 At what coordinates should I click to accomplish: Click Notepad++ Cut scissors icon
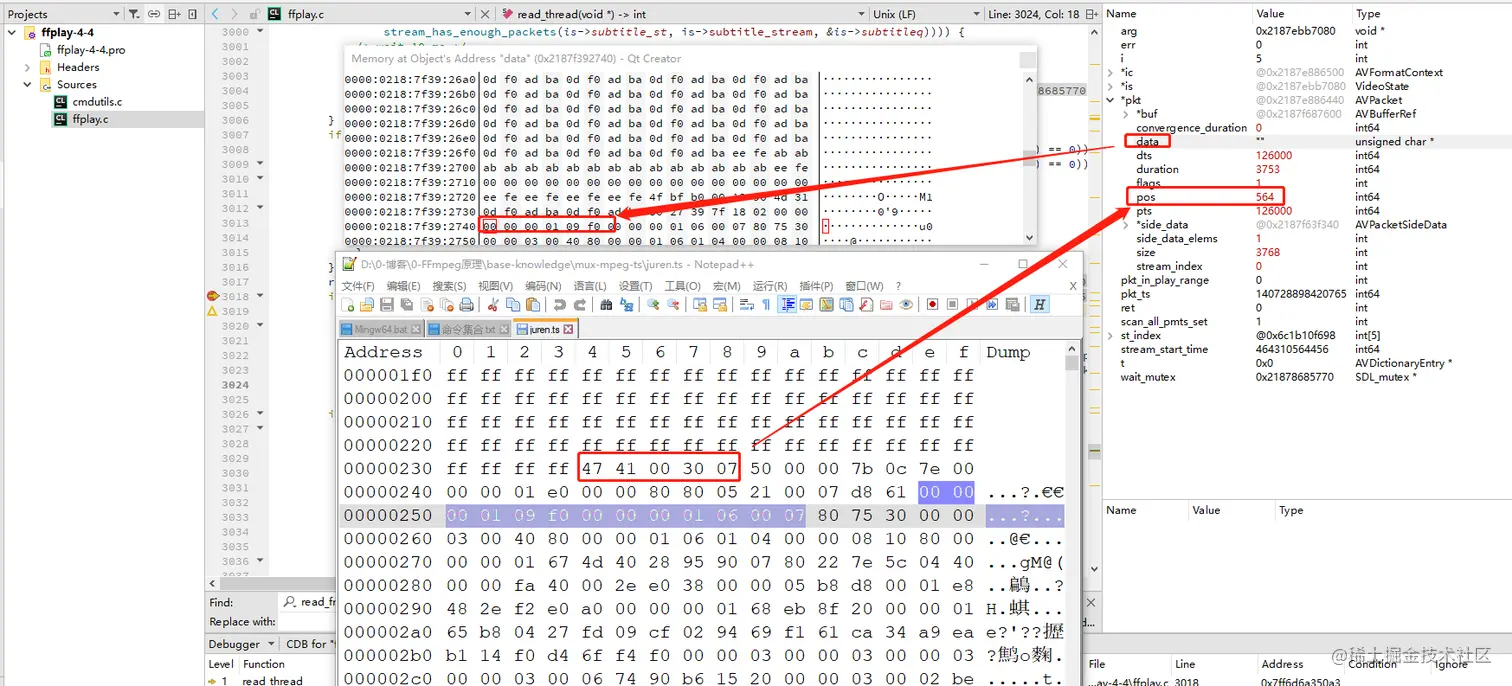[x=493, y=305]
